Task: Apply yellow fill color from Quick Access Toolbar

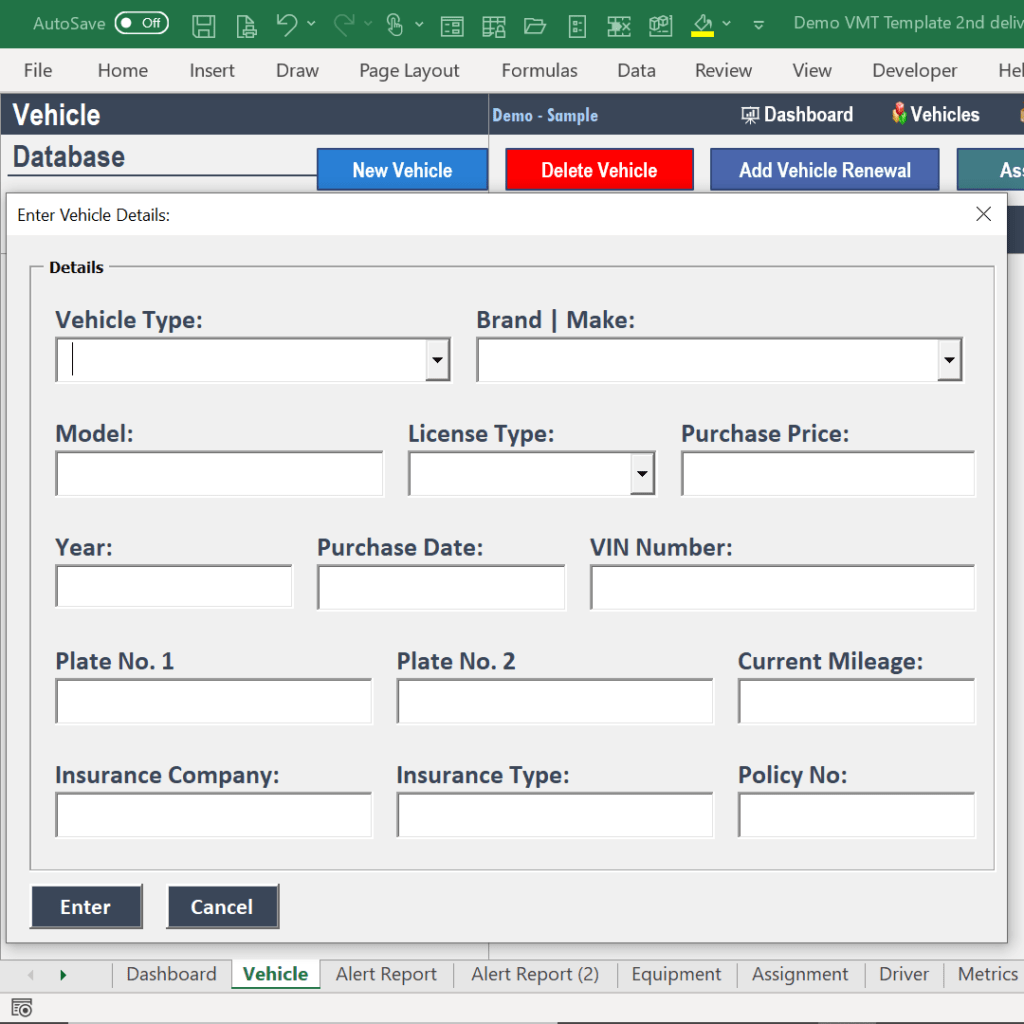Action: [700, 23]
